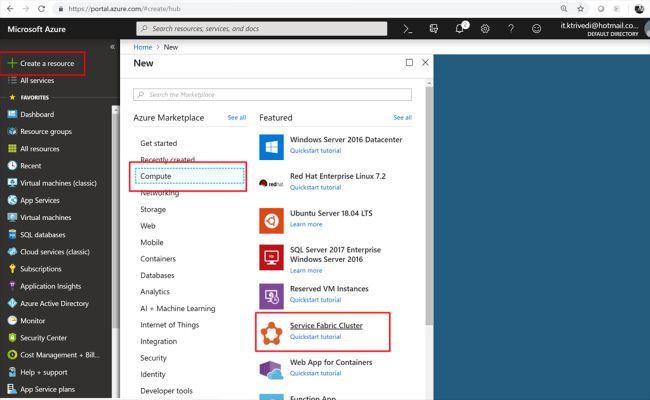Click the Azure Active Directory icon
650x400 pixels.
(x=12, y=303)
